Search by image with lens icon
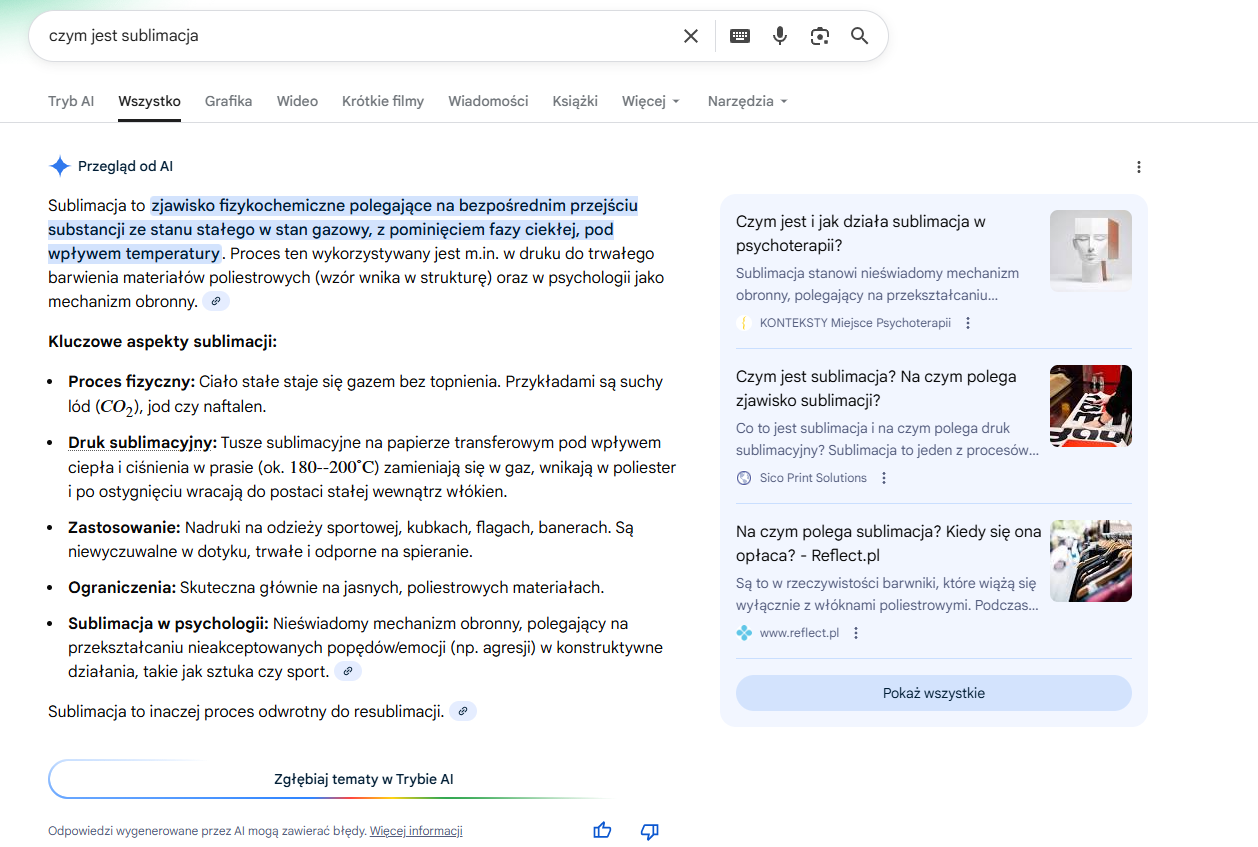The width and height of the screenshot is (1258, 847). pyautogui.click(x=820, y=36)
